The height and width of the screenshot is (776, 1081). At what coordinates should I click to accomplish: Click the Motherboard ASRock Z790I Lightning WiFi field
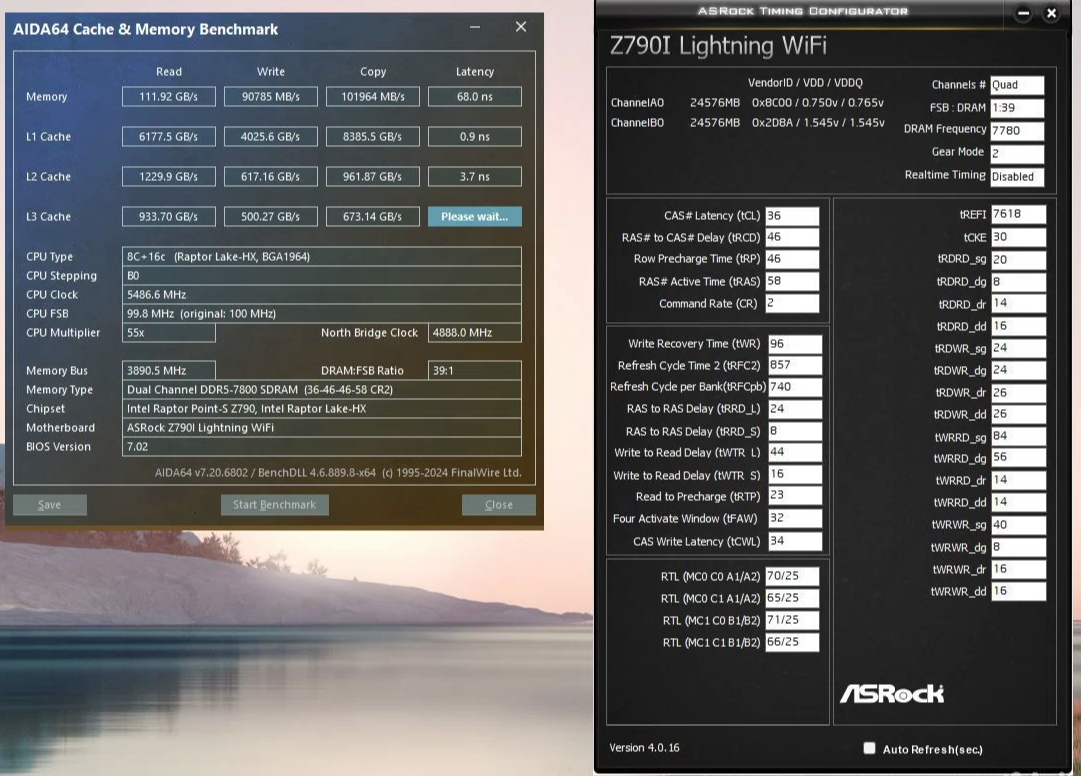[x=322, y=427]
